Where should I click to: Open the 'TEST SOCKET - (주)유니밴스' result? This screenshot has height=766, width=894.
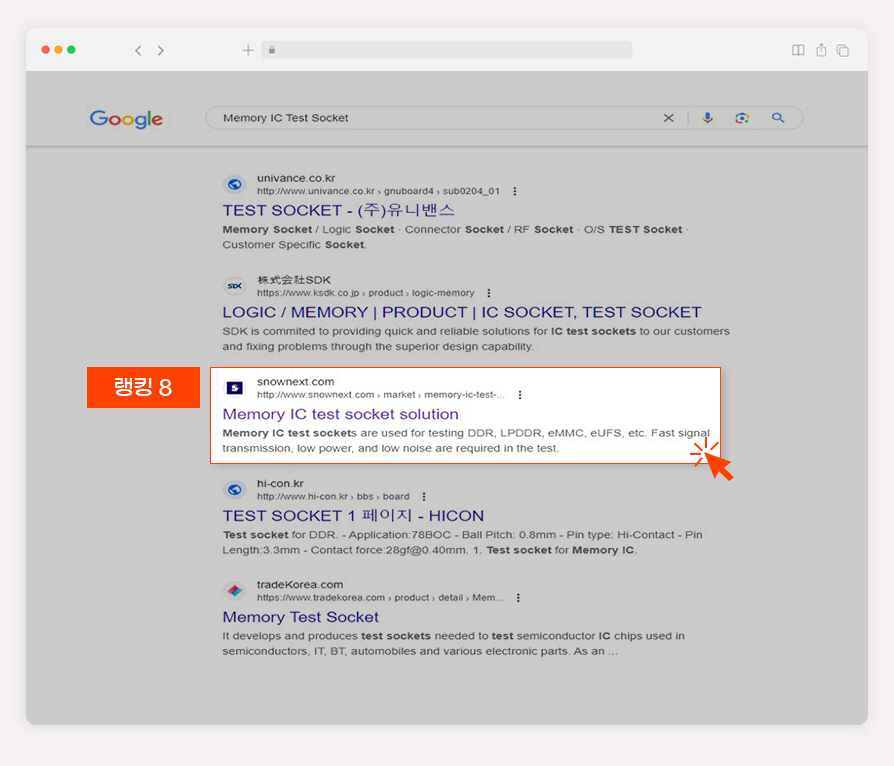339,210
